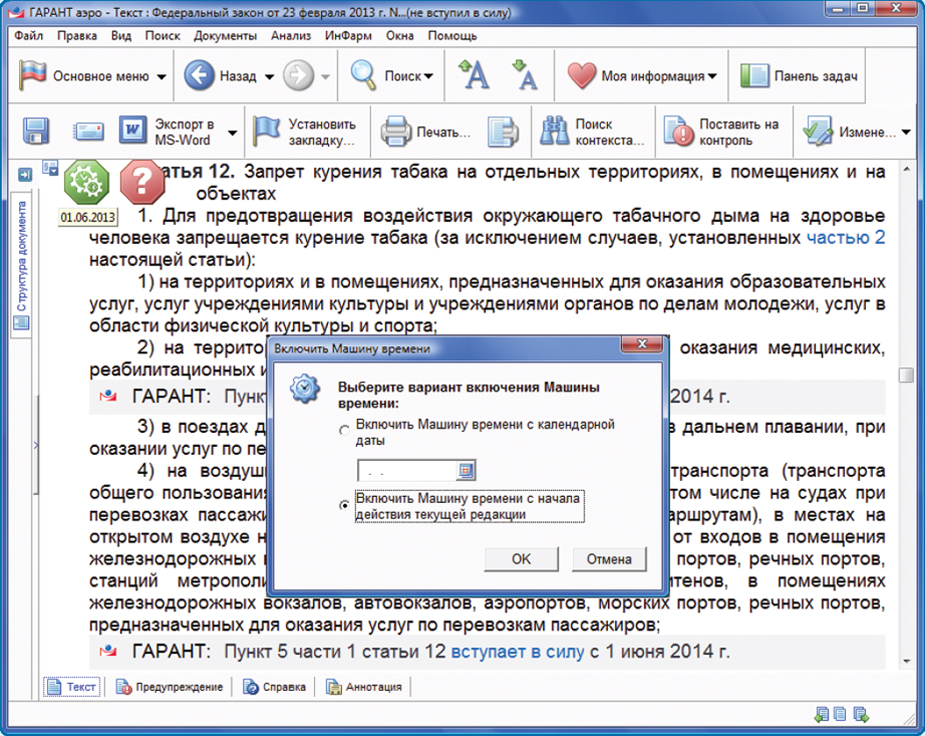Click the envelope send-by-mail icon
Viewport: 925px width, 736px height.
(88, 131)
